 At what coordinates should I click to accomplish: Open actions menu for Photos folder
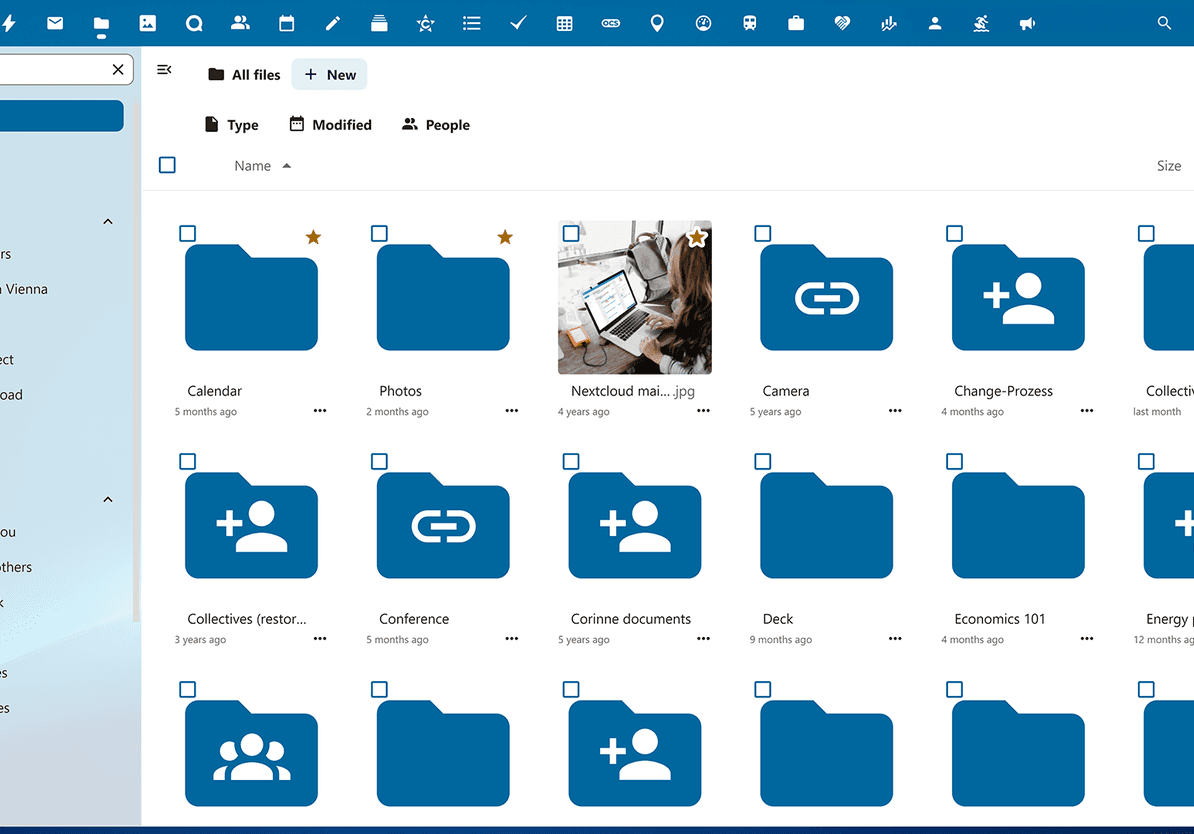[x=512, y=411]
